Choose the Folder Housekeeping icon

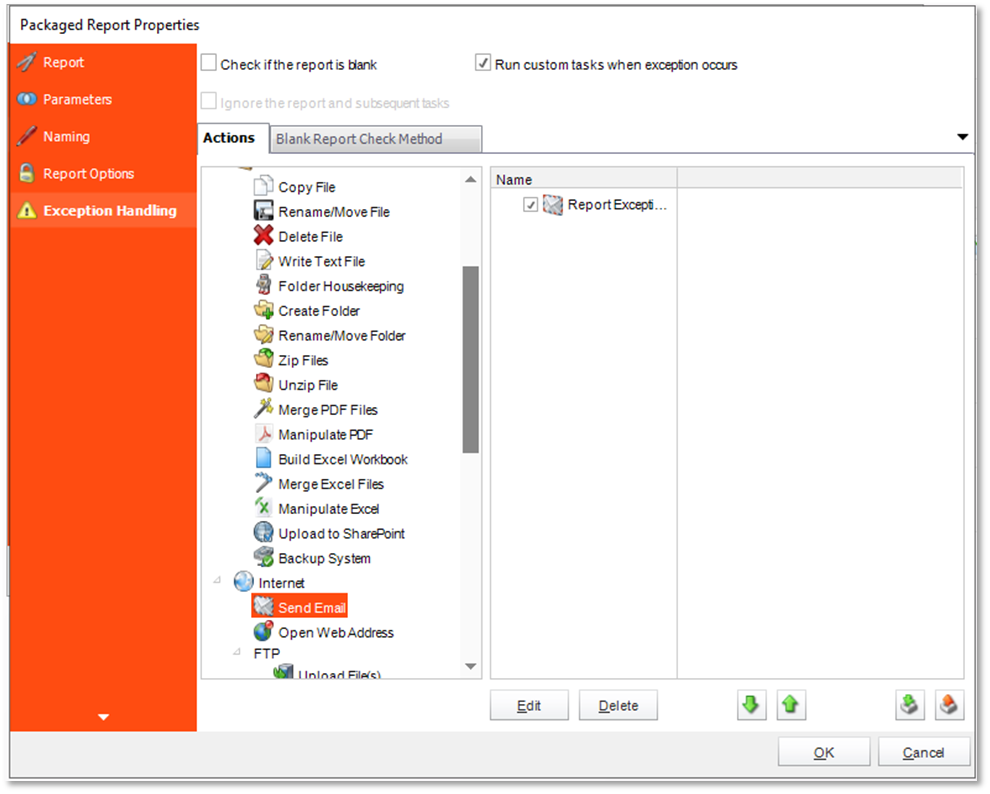(263, 285)
